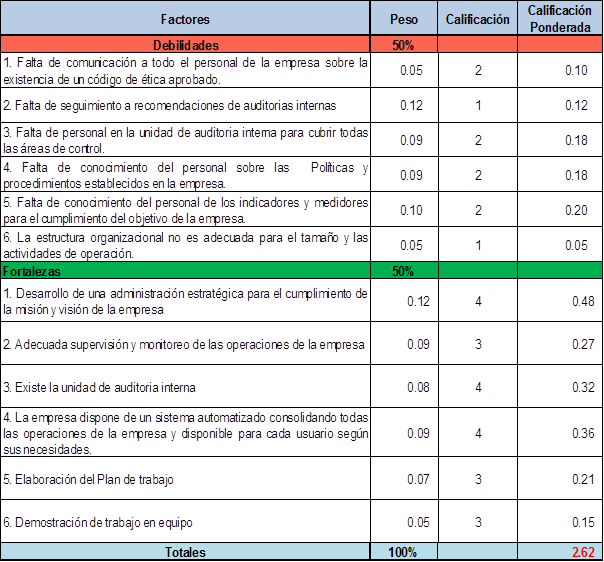Click the estructura organizacional weakness description
The image size is (604, 562).
[x=185, y=246]
